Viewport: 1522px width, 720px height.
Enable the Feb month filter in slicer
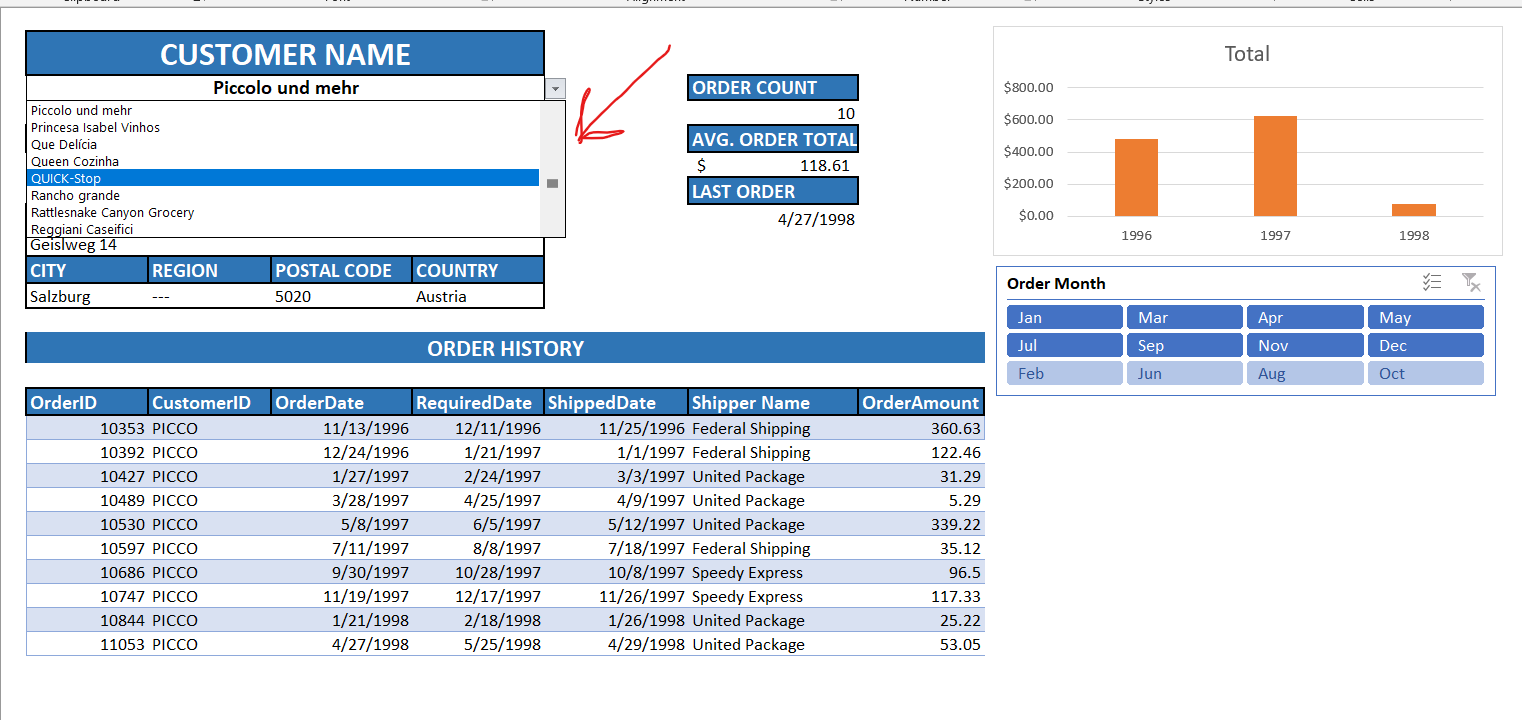1064,373
